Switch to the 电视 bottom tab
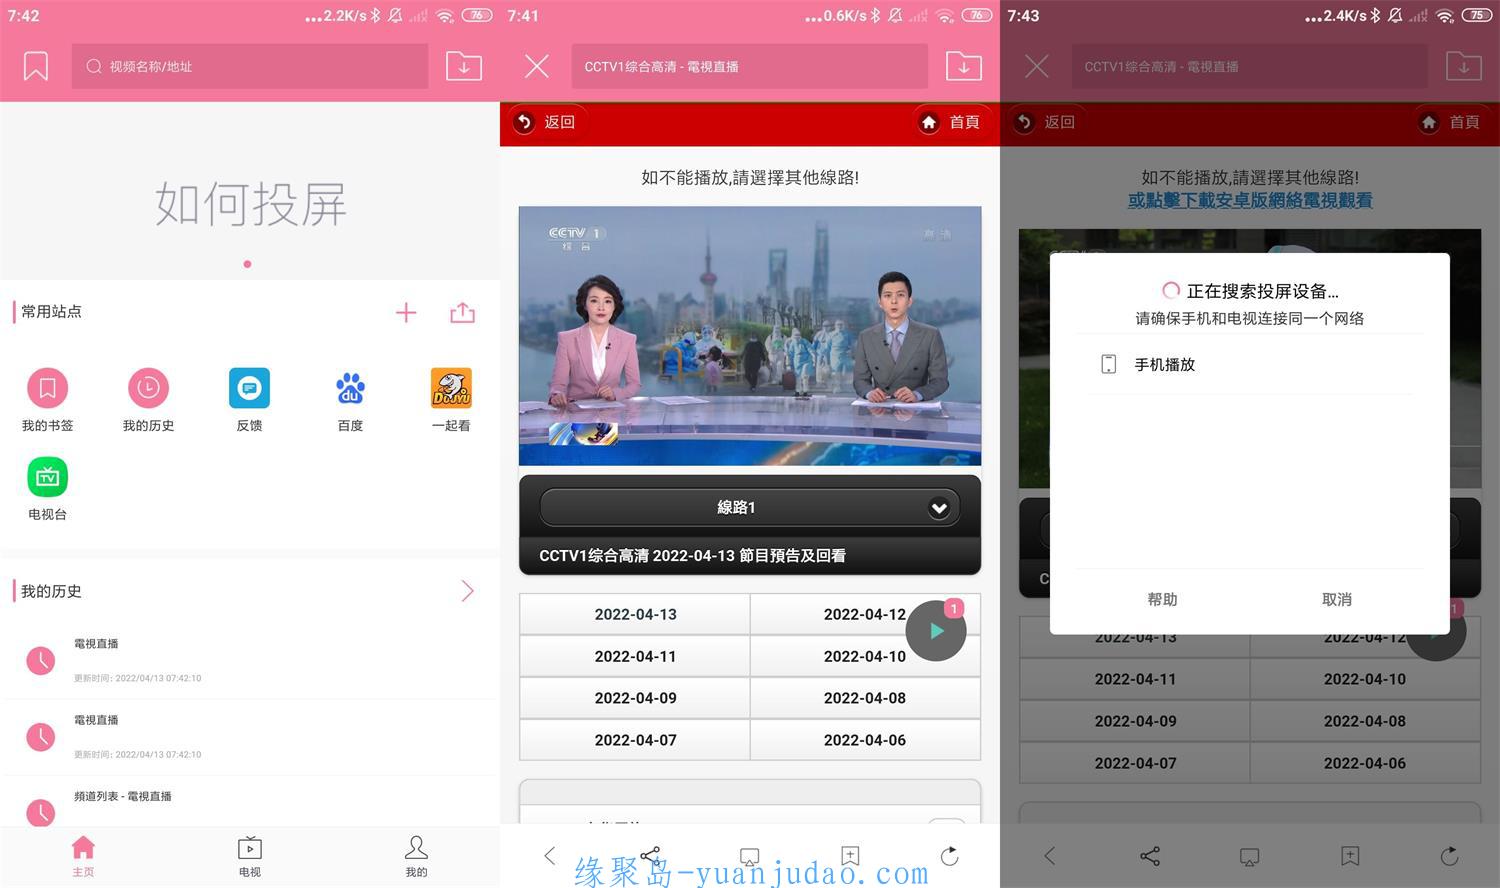The height and width of the screenshot is (888, 1500). click(249, 855)
